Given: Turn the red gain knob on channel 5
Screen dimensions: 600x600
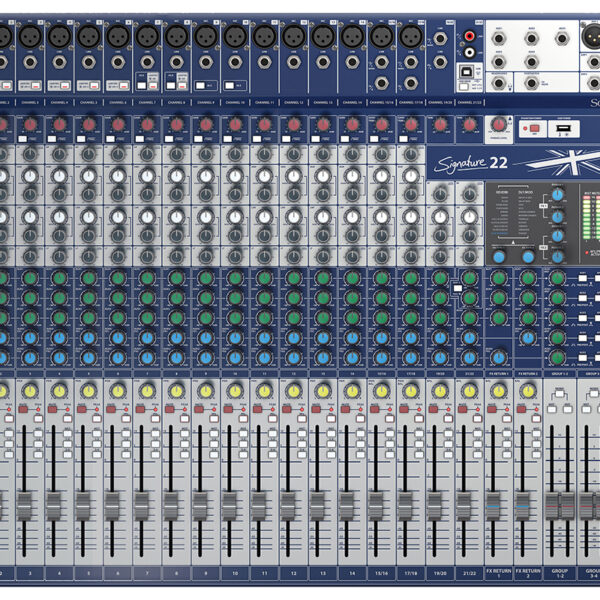Looking at the screenshot, I should 89,124.
